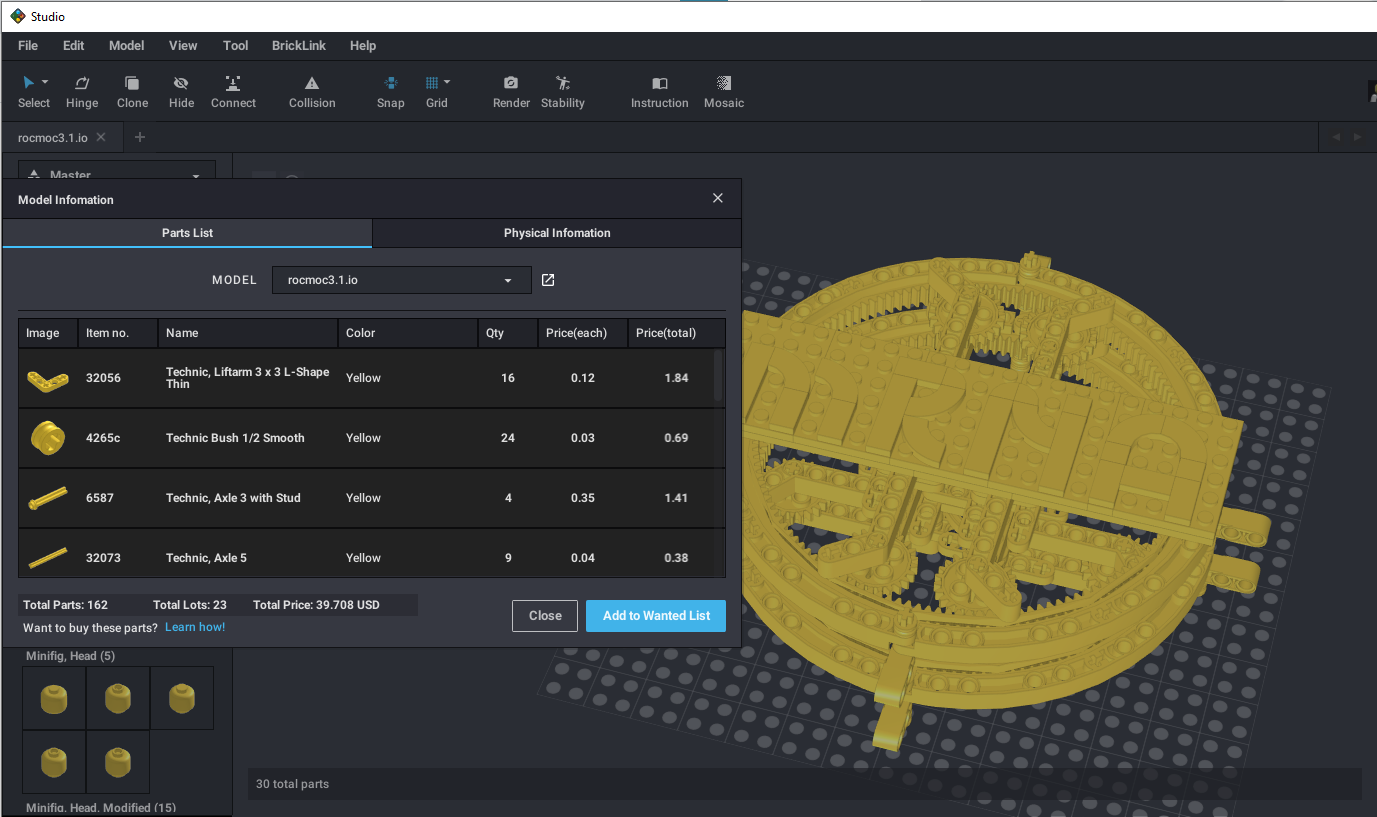Toggle the Hide tool

(x=181, y=92)
